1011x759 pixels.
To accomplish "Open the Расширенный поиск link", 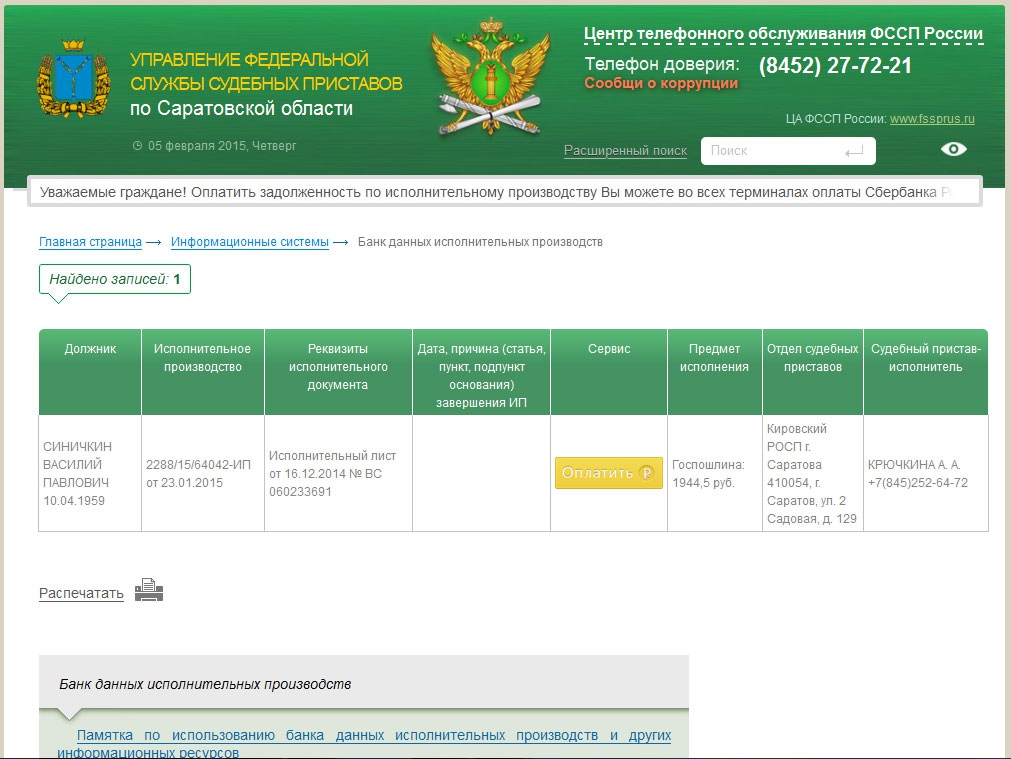I will (625, 151).
